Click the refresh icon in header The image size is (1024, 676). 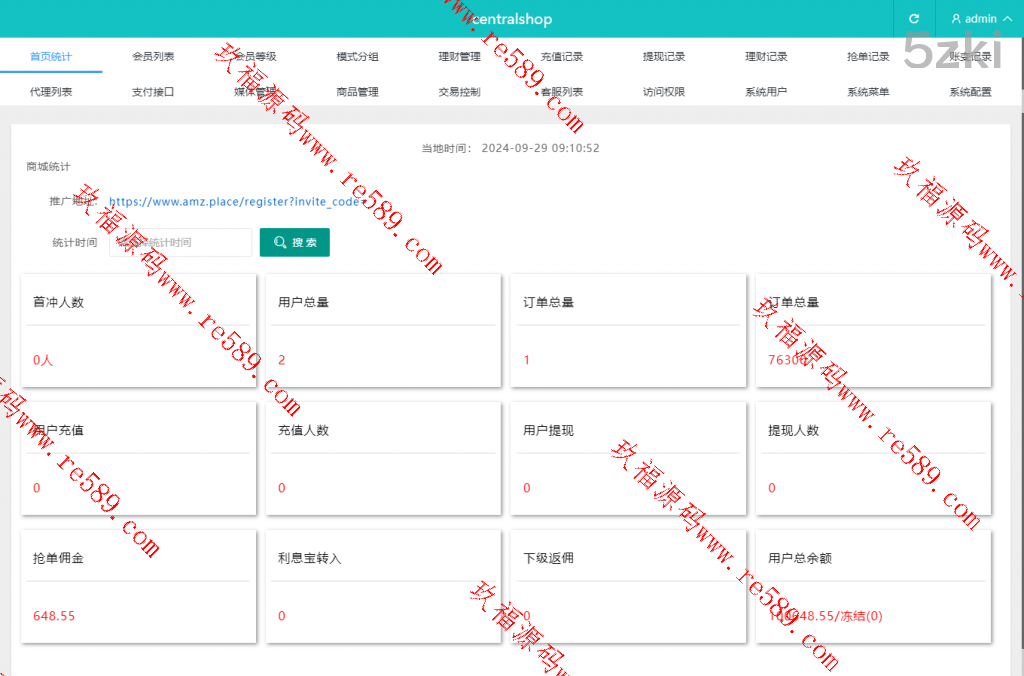click(x=914, y=19)
